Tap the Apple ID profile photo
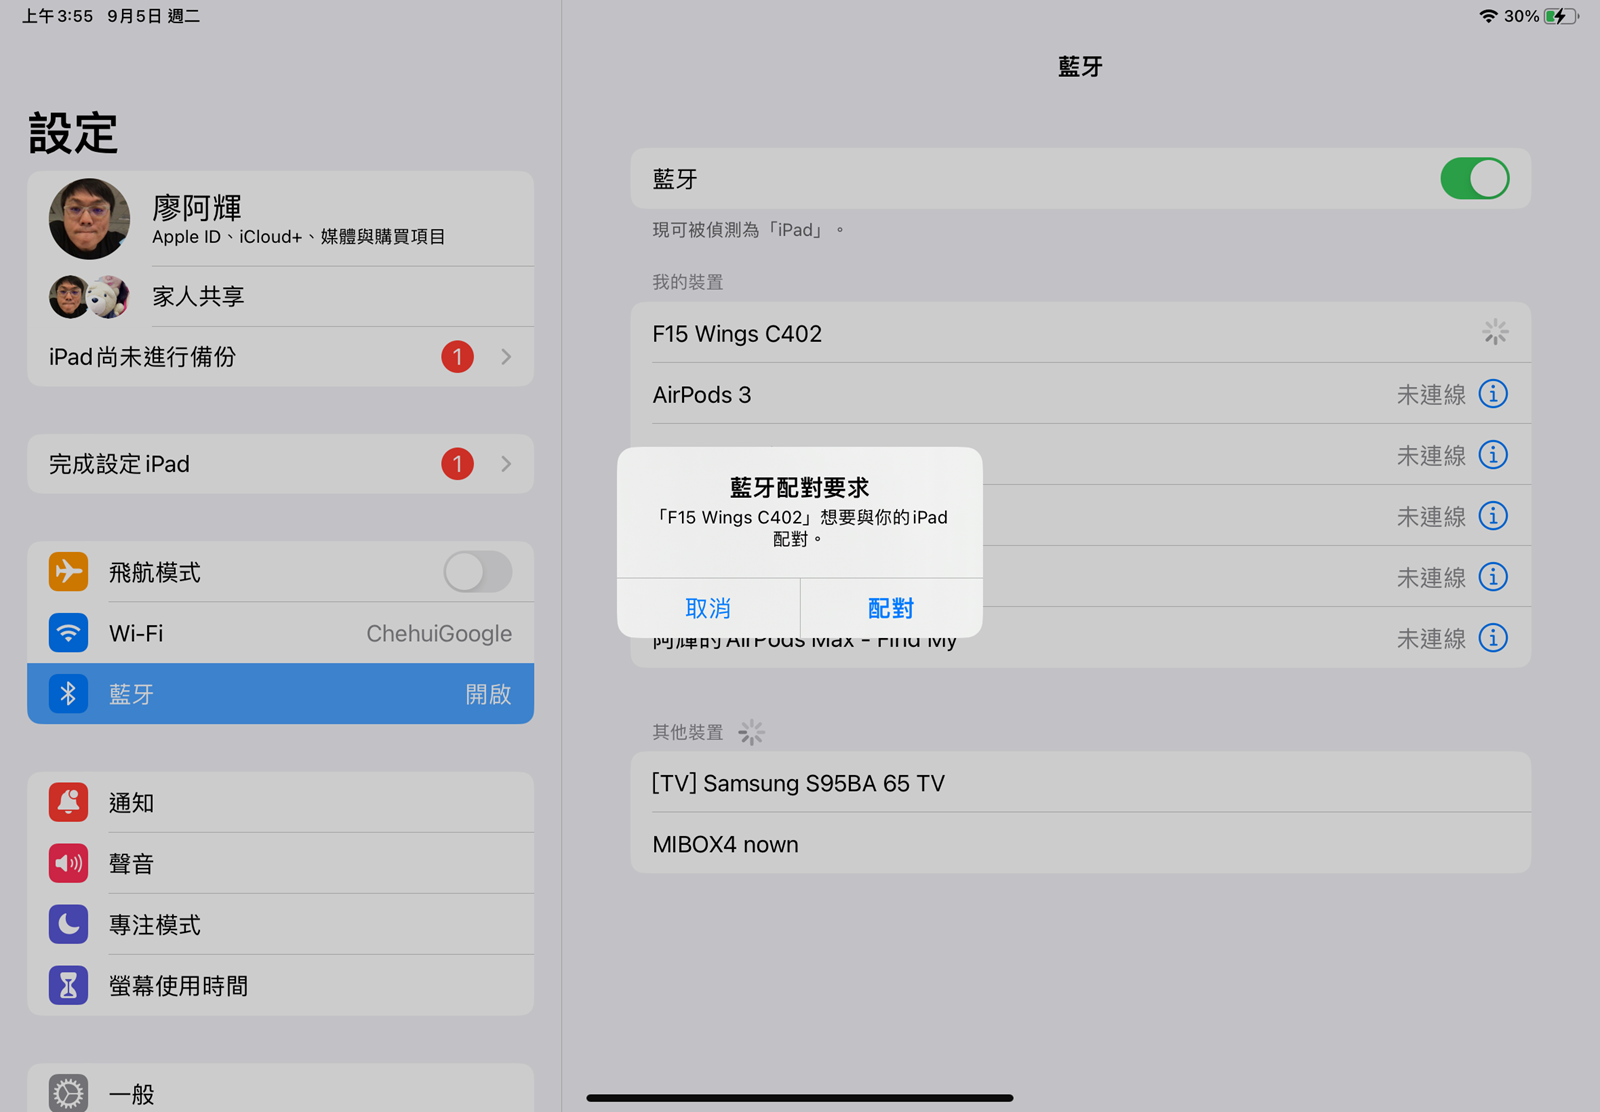This screenshot has height=1112, width=1600. (x=89, y=219)
